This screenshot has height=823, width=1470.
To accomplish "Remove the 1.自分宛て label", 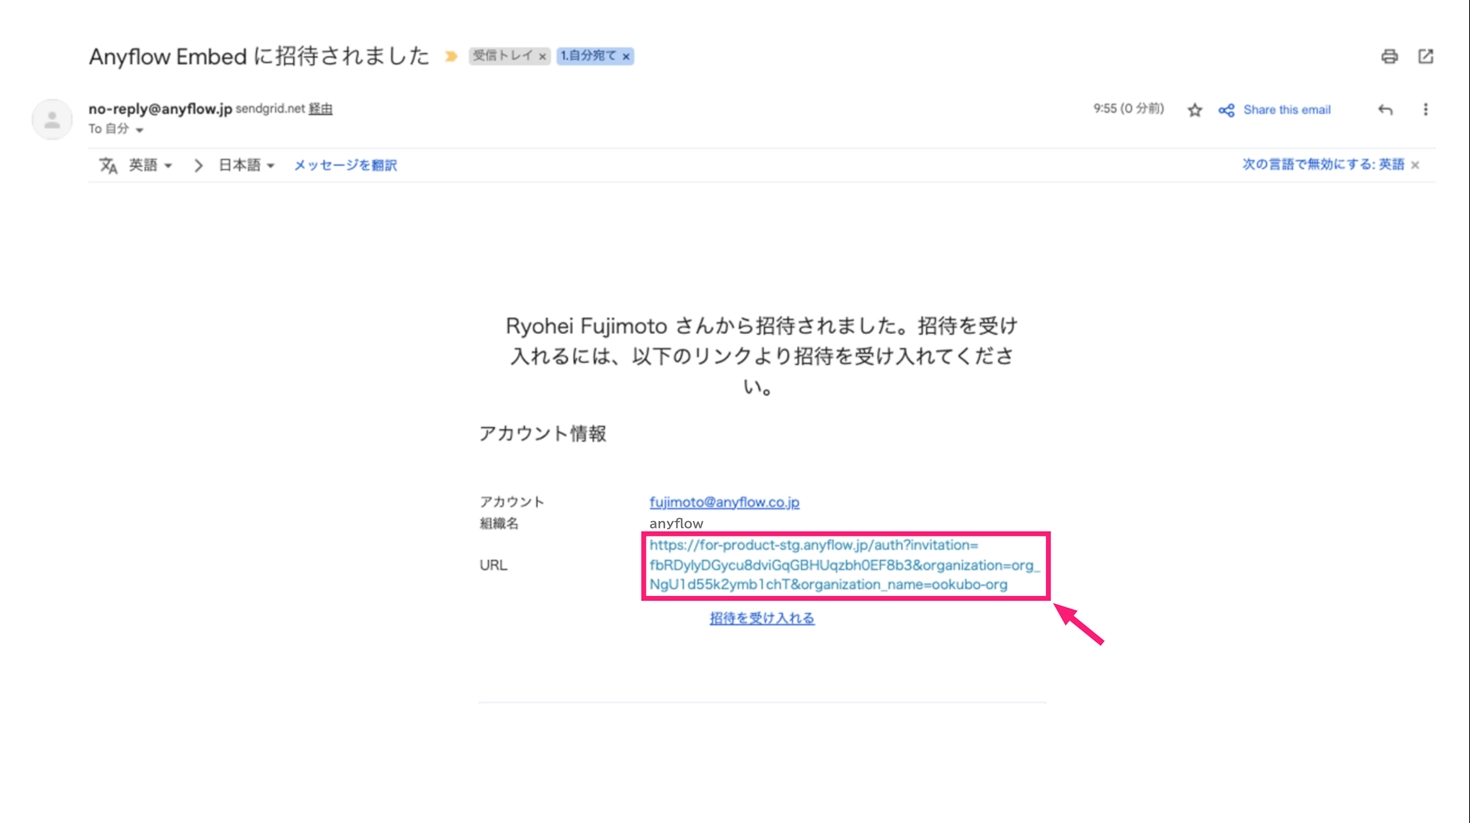I will (x=626, y=57).
